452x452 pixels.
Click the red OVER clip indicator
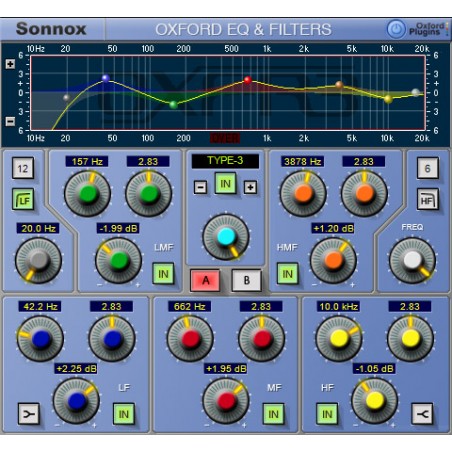pos(225,138)
